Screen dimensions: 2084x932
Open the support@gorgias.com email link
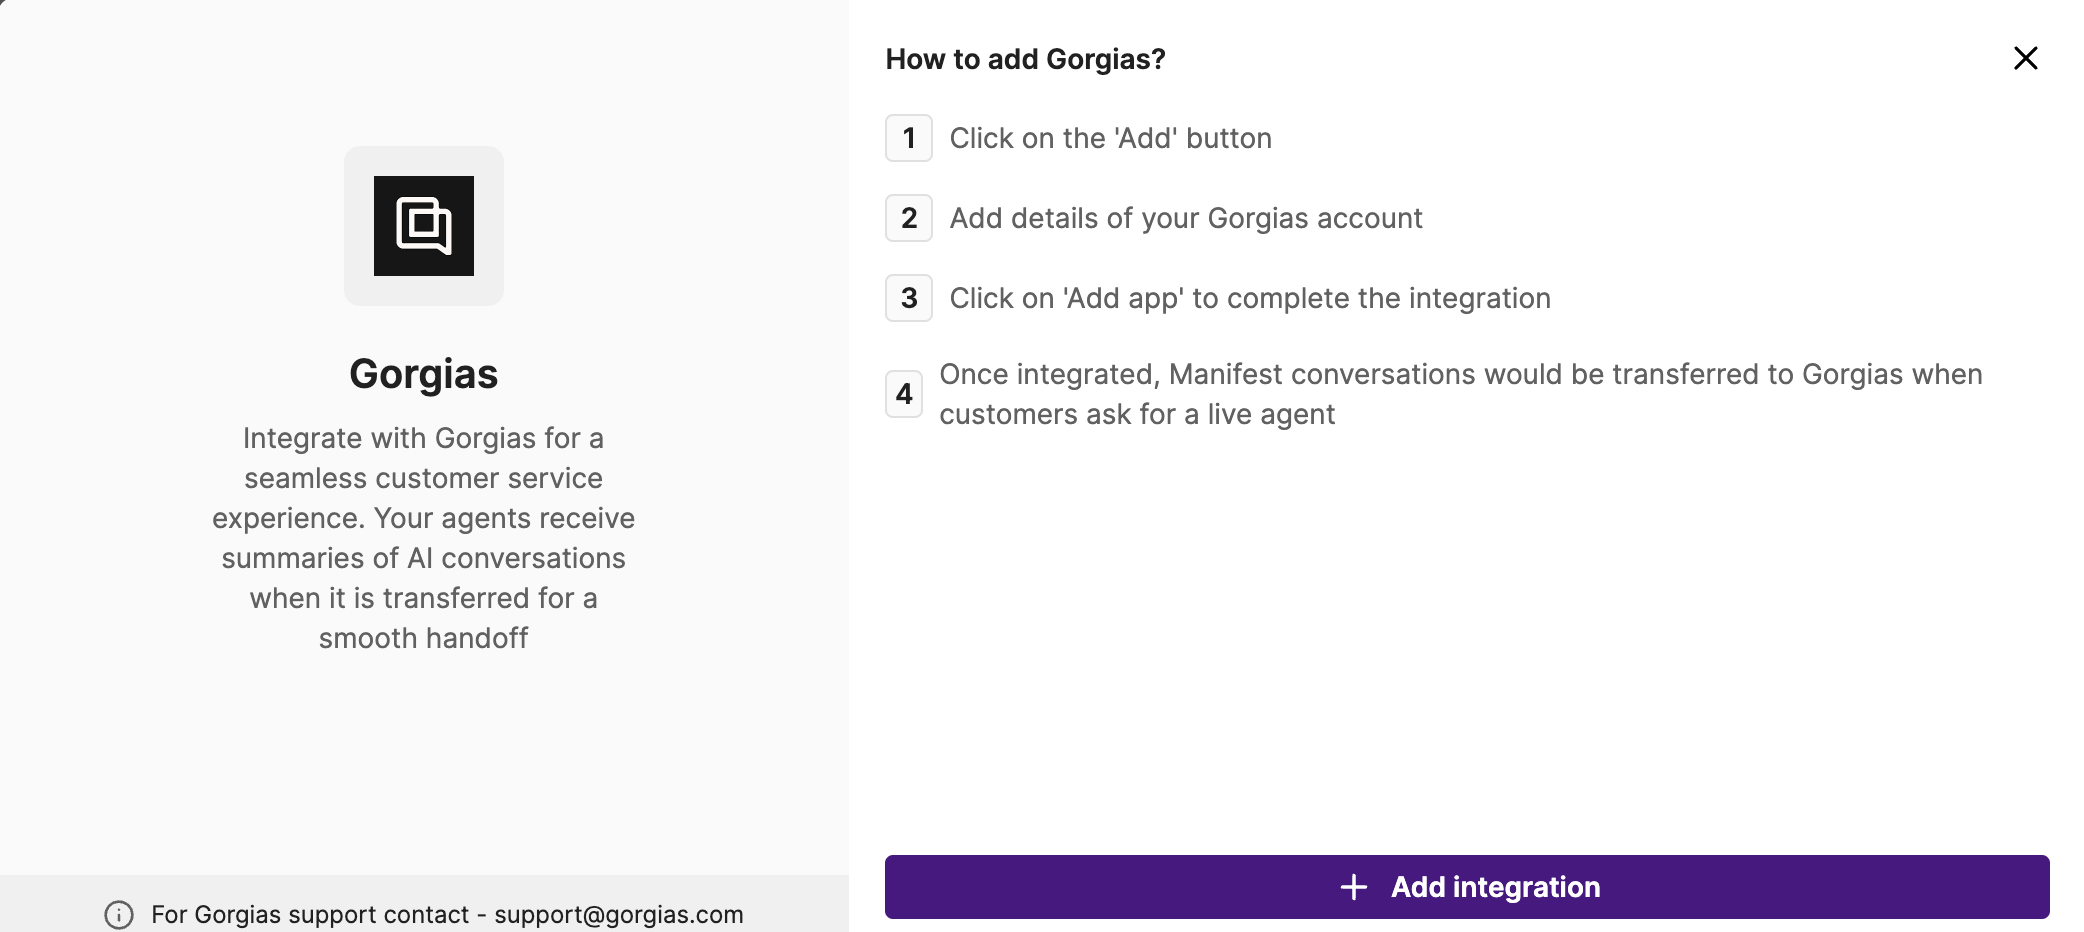click(x=618, y=913)
